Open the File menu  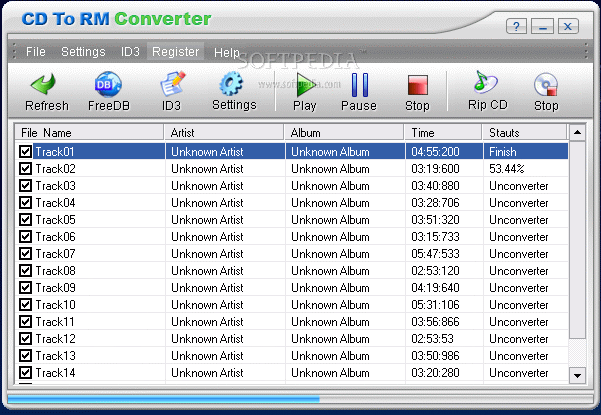(x=36, y=51)
